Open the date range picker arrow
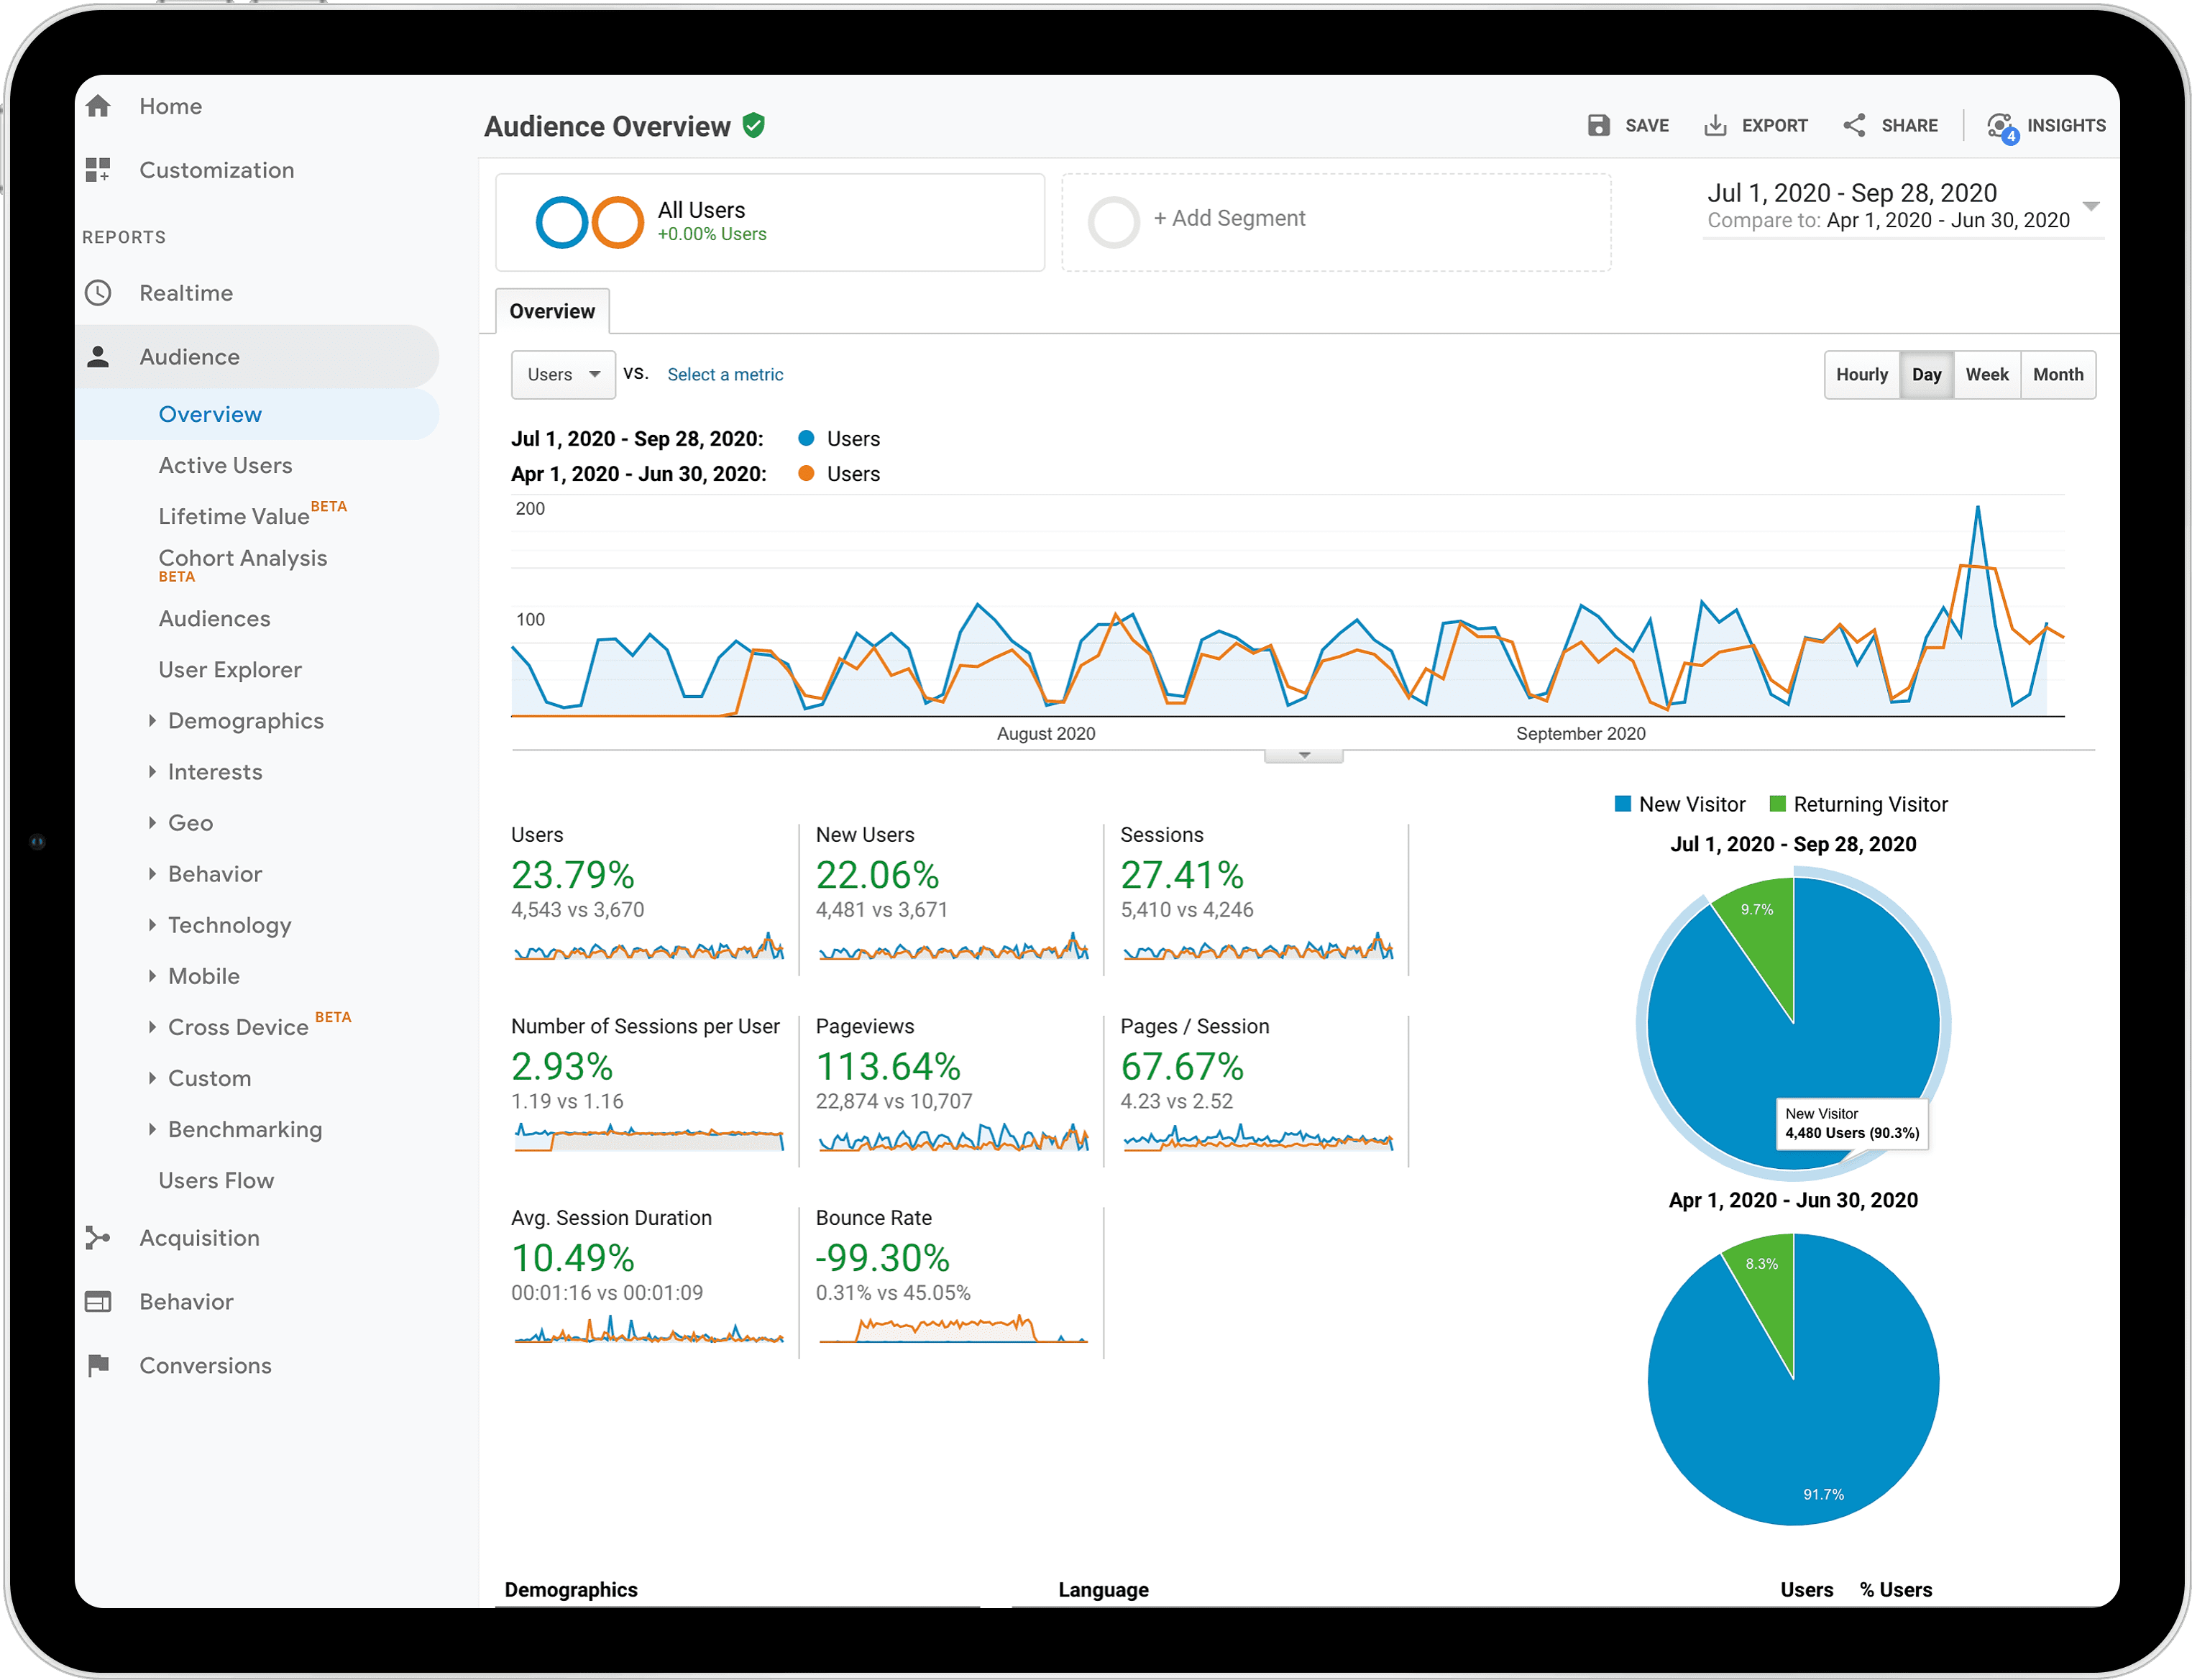 pos(2090,206)
